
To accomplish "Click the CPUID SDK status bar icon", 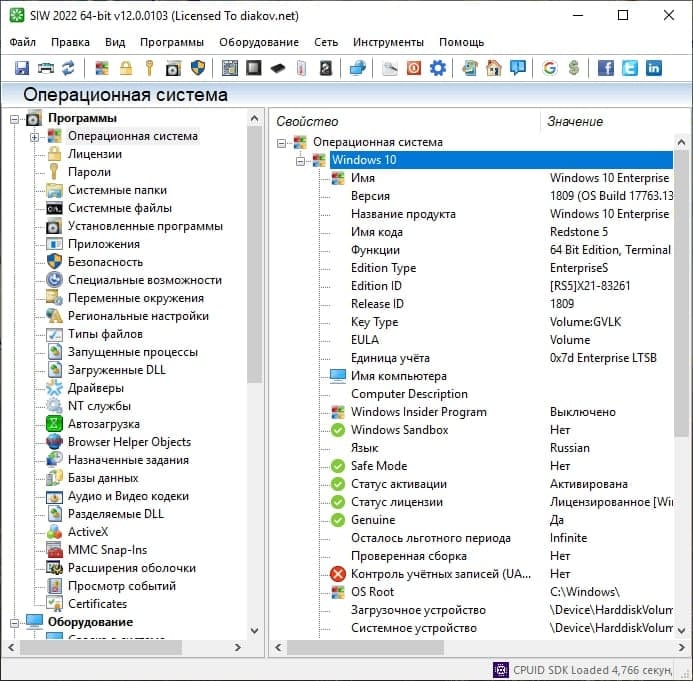I will click(500, 670).
